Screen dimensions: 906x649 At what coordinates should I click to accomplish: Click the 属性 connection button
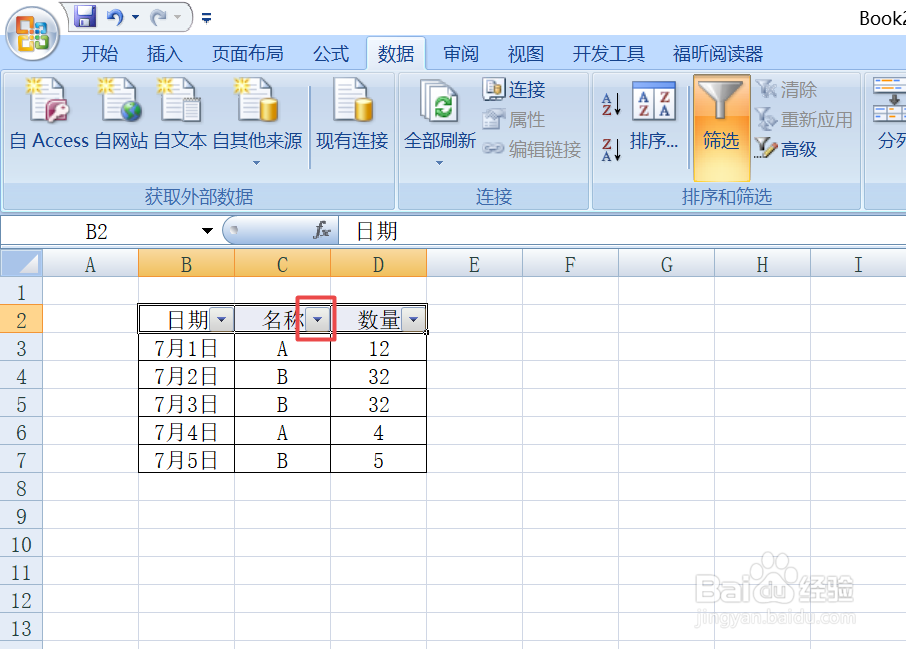tap(514, 119)
